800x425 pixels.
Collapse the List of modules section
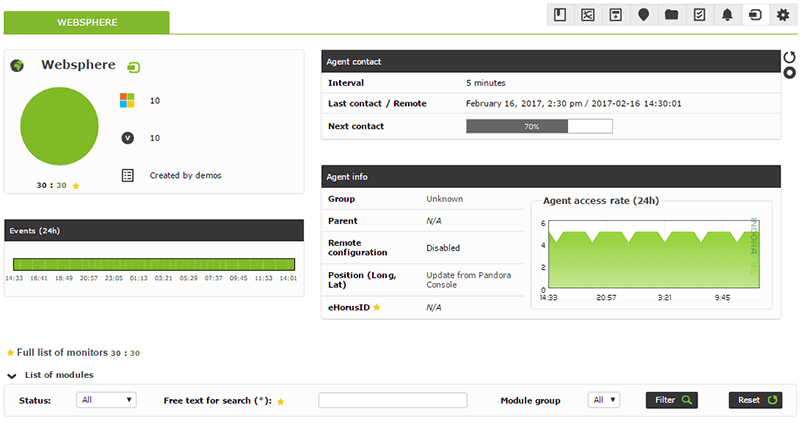(11, 376)
